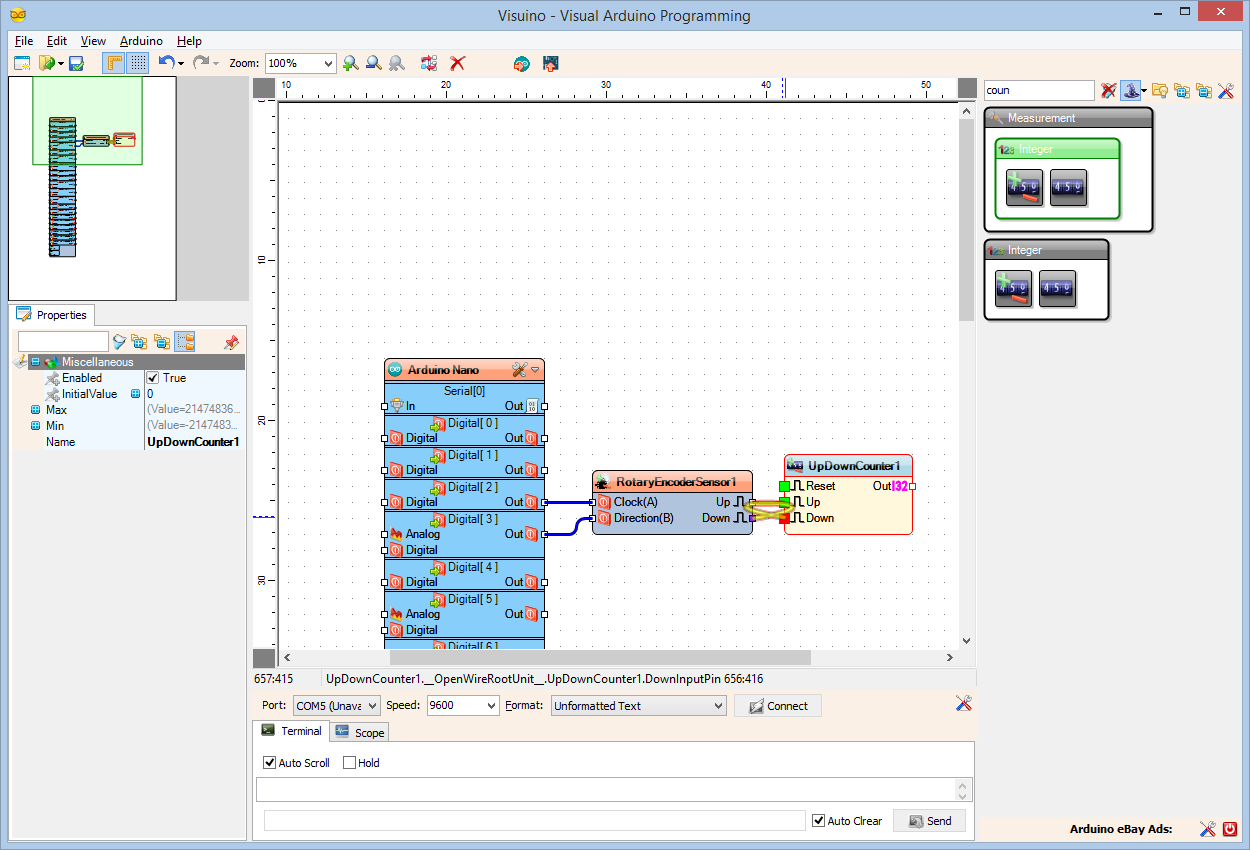1250x850 pixels.
Task: Click the Undo arrow icon
Action: coord(166,63)
